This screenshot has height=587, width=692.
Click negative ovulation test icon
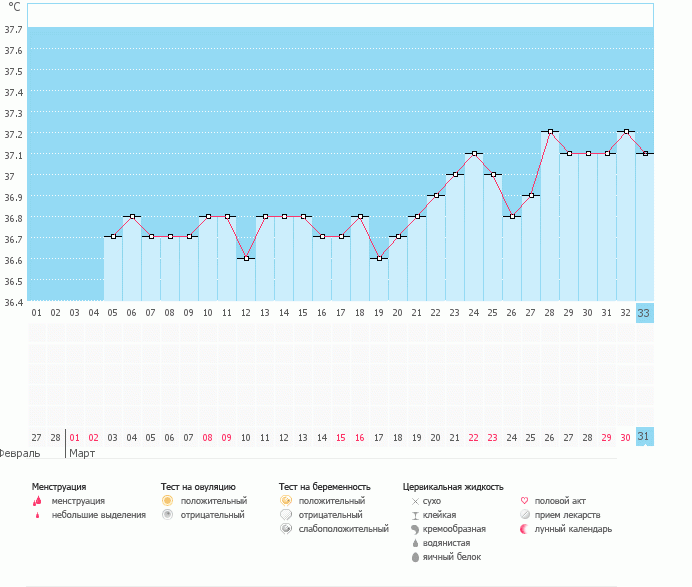click(x=168, y=515)
